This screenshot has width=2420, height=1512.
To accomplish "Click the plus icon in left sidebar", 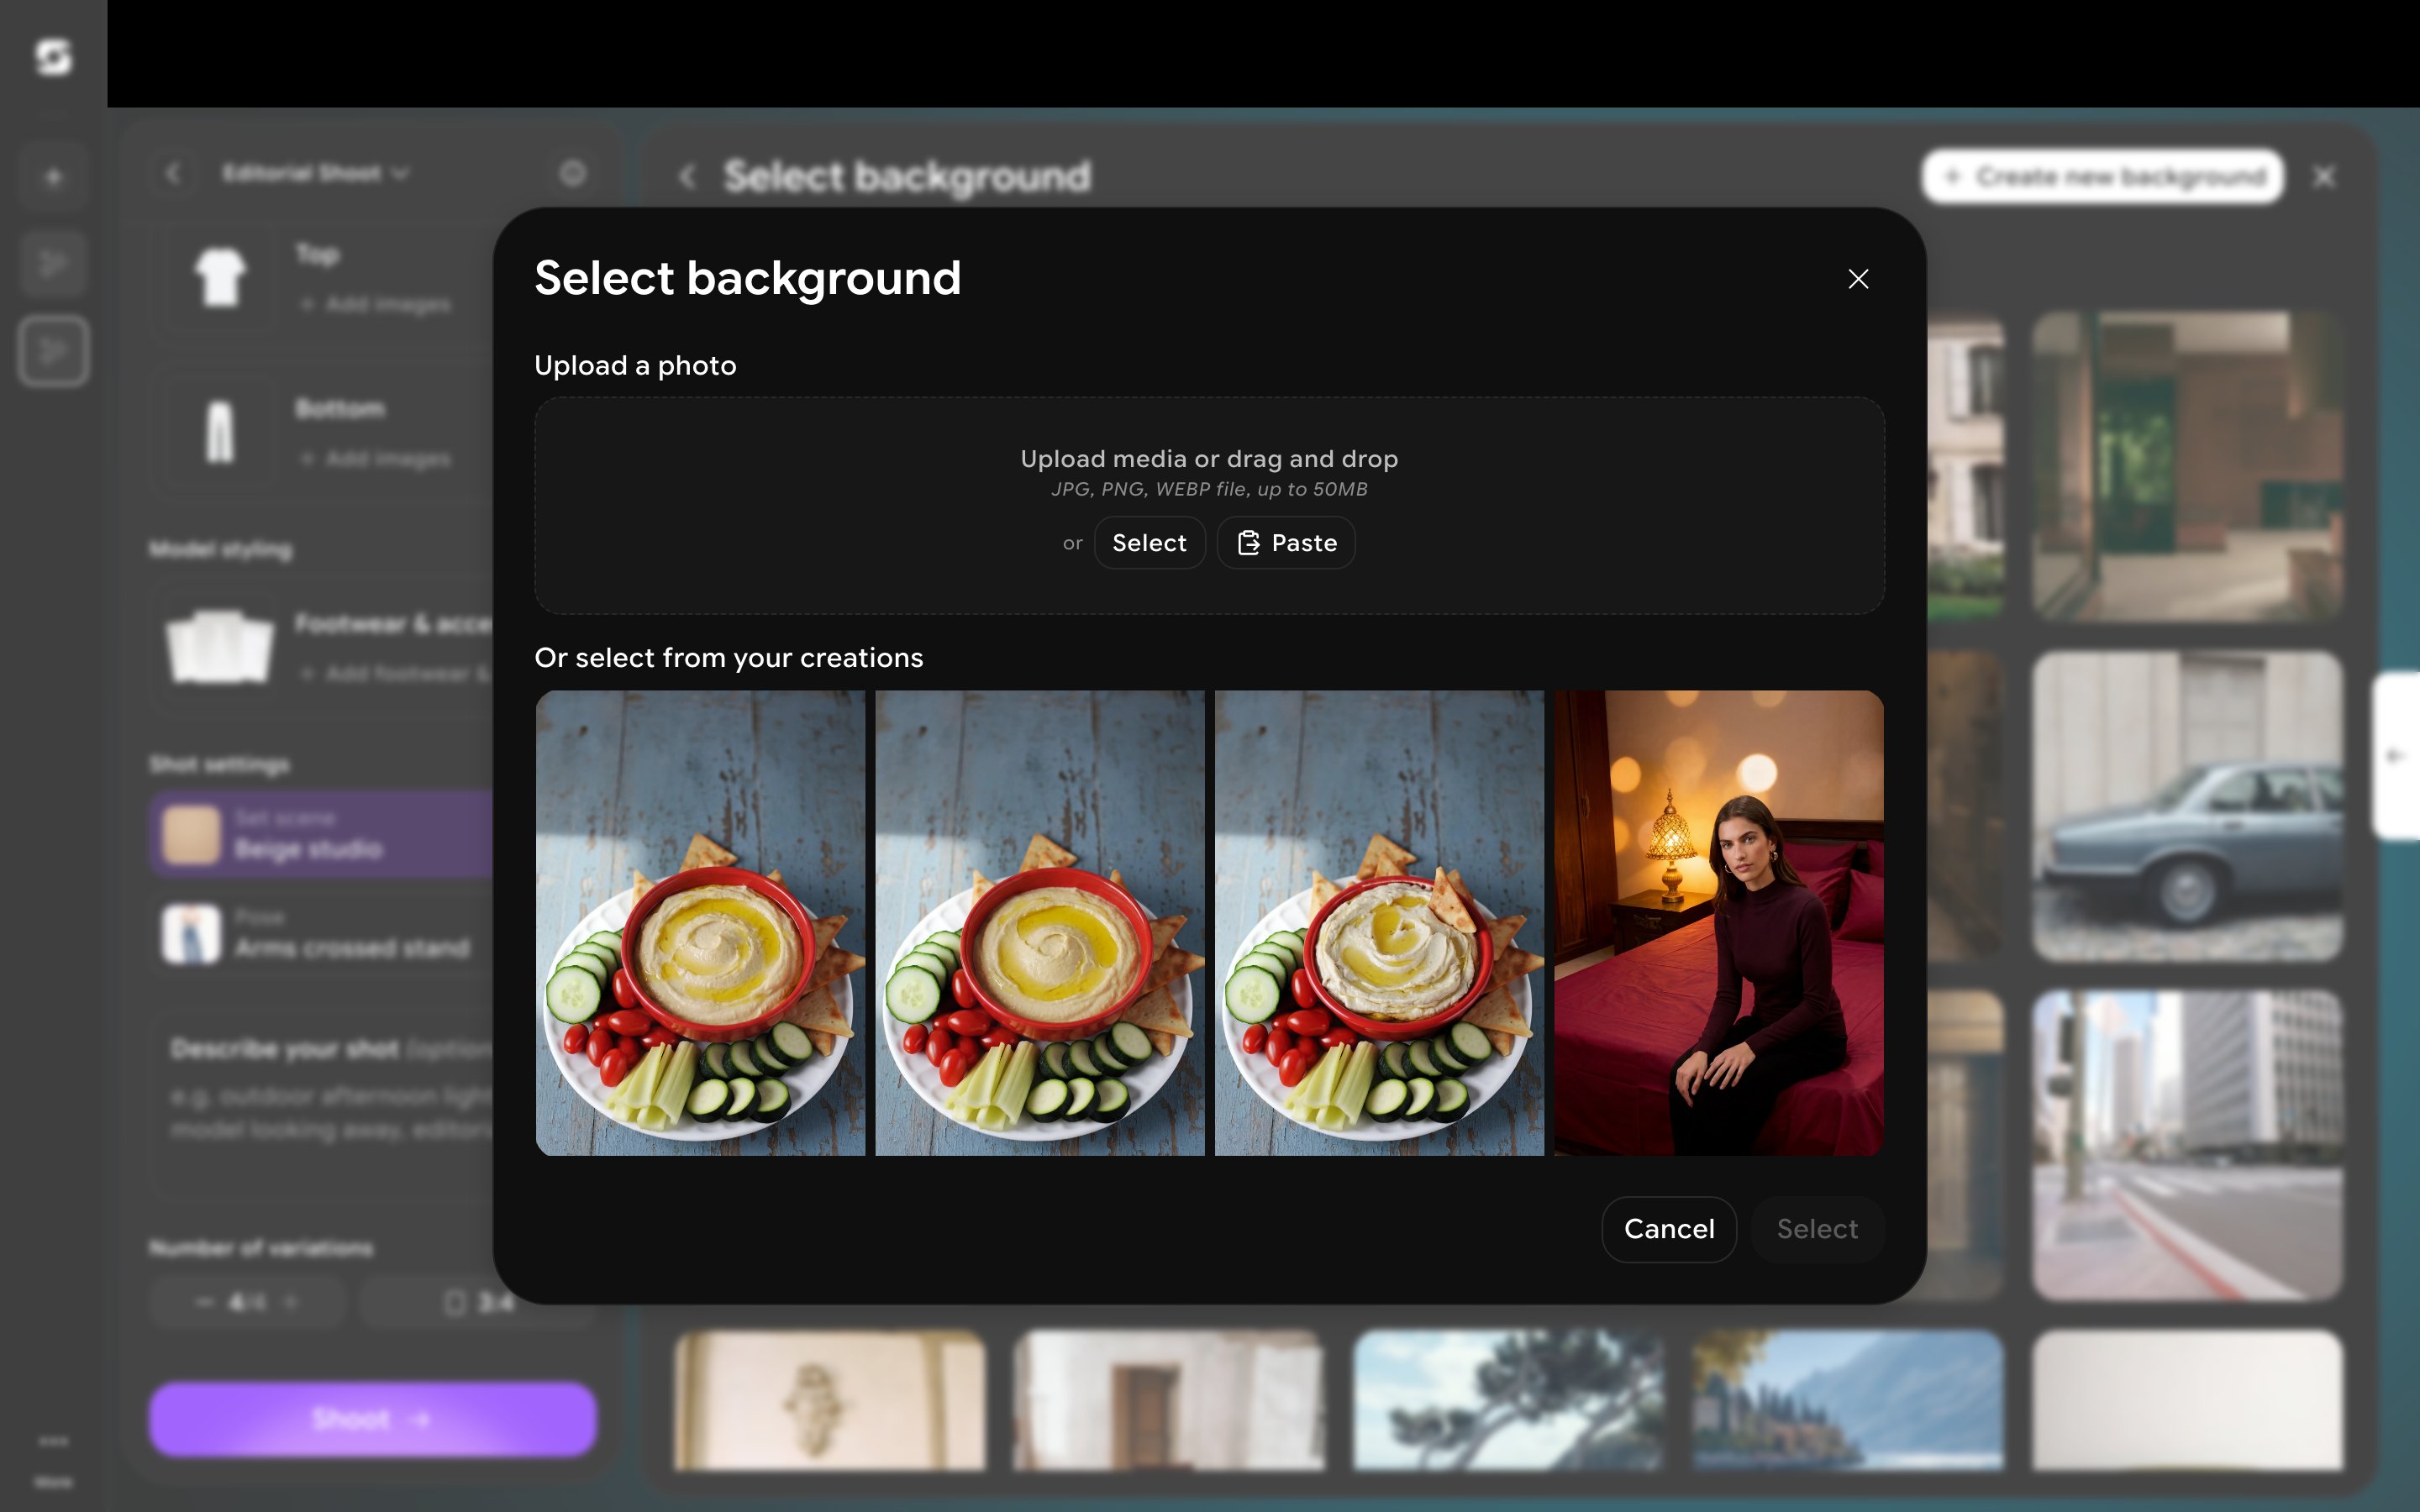I will 53,177.
